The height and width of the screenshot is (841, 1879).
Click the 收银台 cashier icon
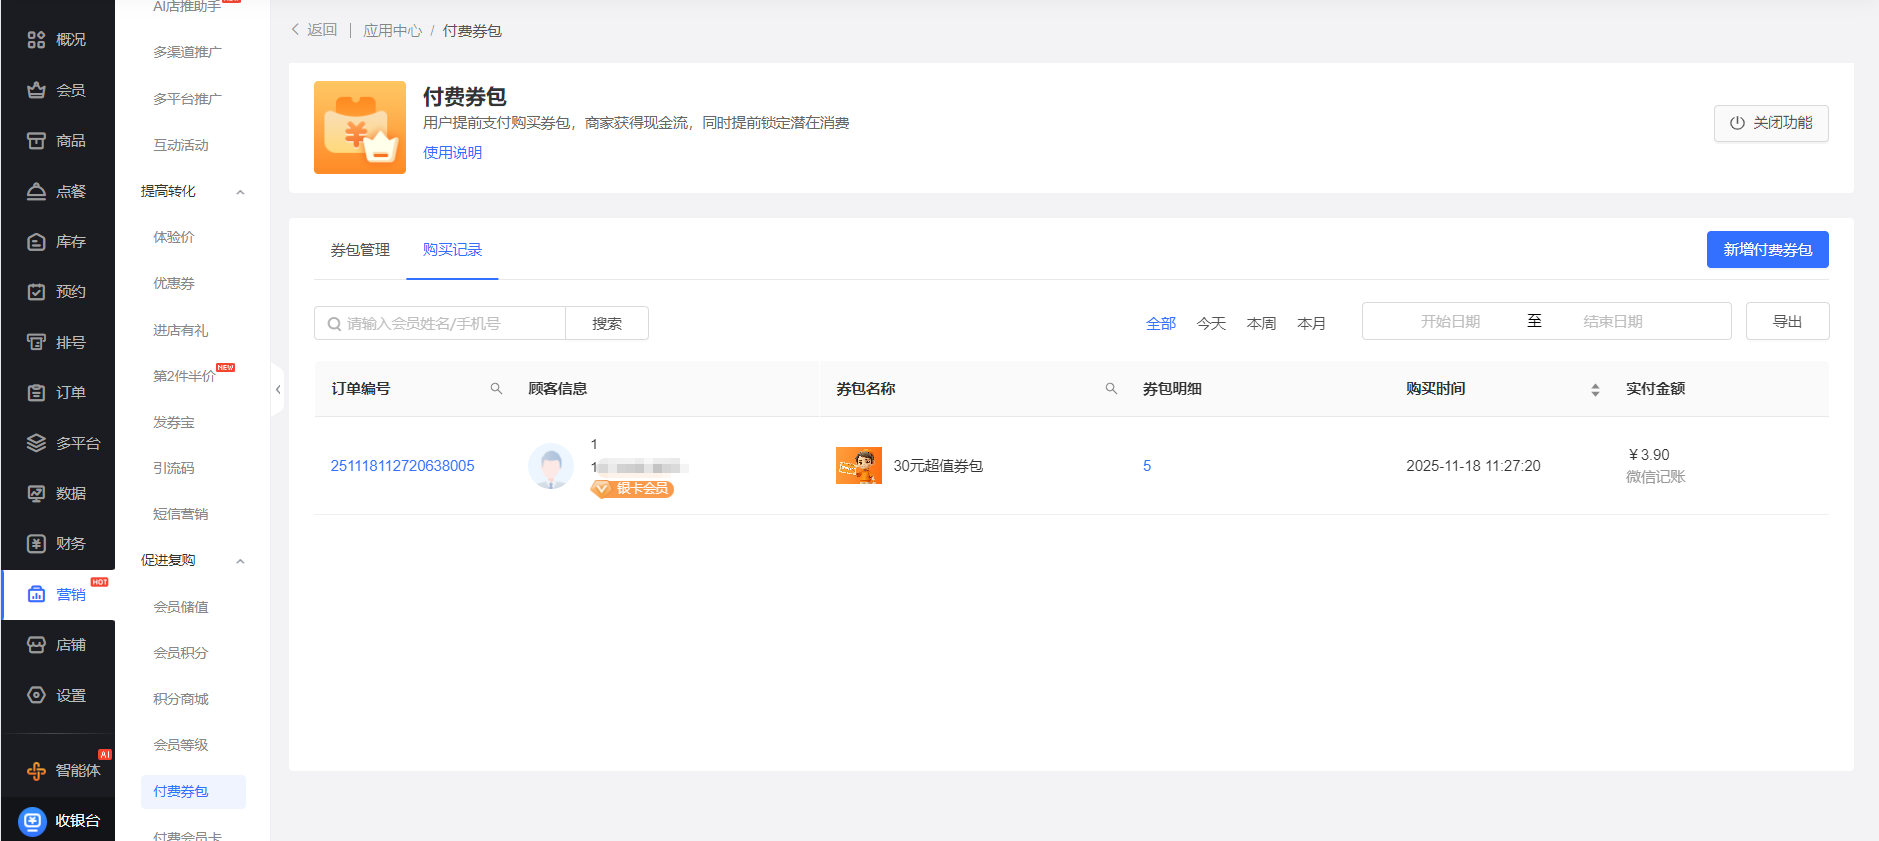tap(33, 821)
